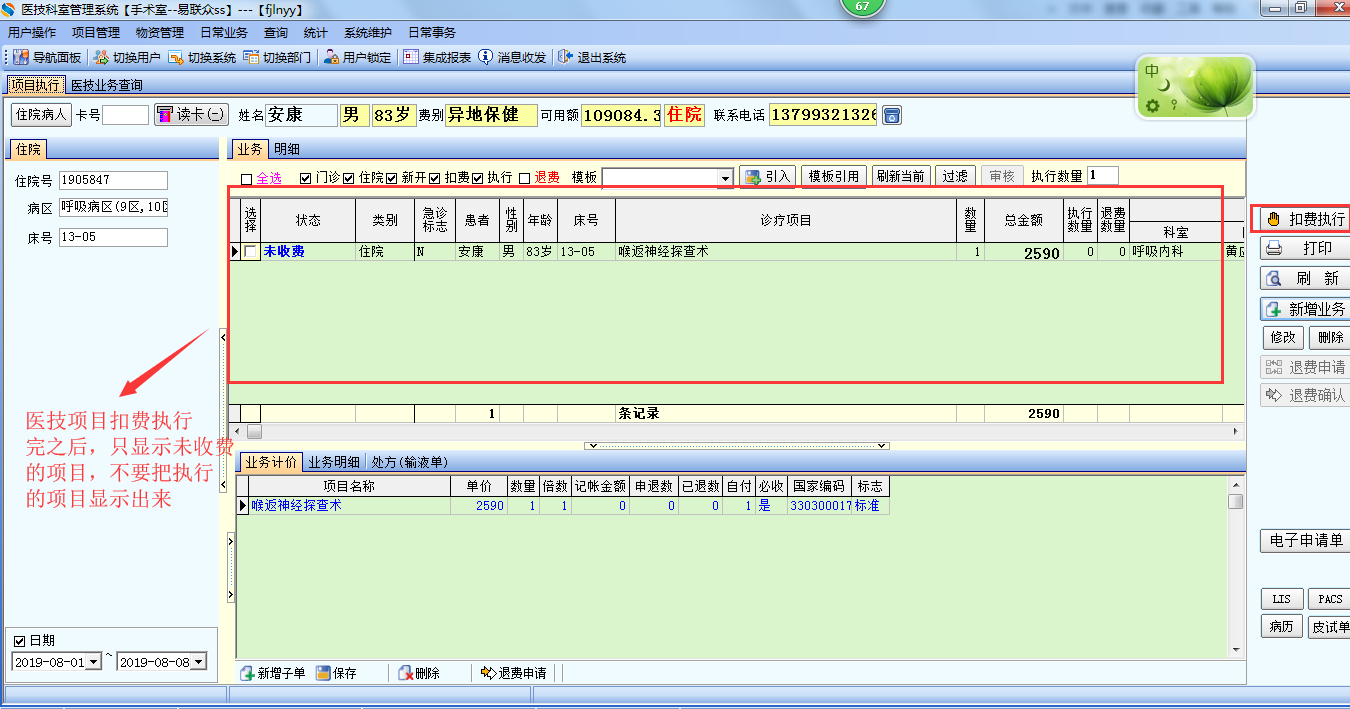This screenshot has width=1350, height=709.
Task: Click the horizontal scrollbar under the business grid
Action: (738, 431)
